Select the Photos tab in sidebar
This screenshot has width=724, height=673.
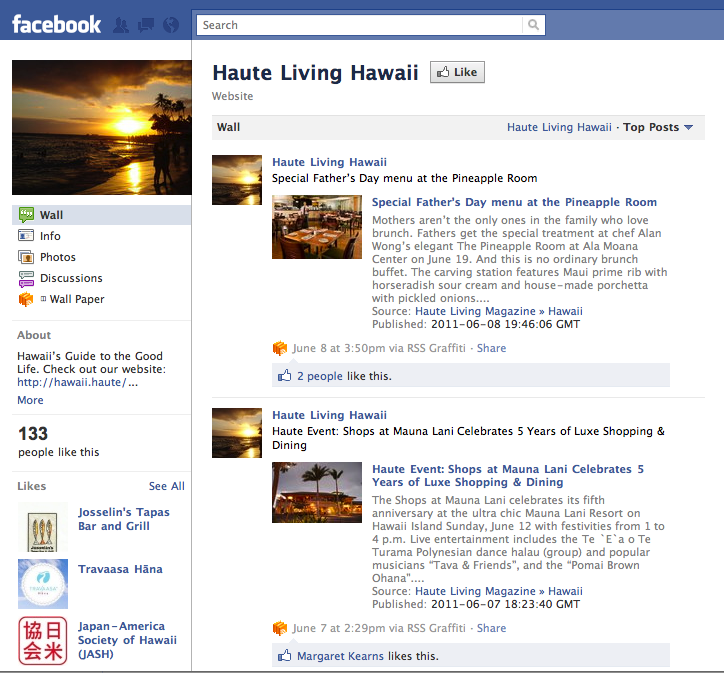pos(57,257)
